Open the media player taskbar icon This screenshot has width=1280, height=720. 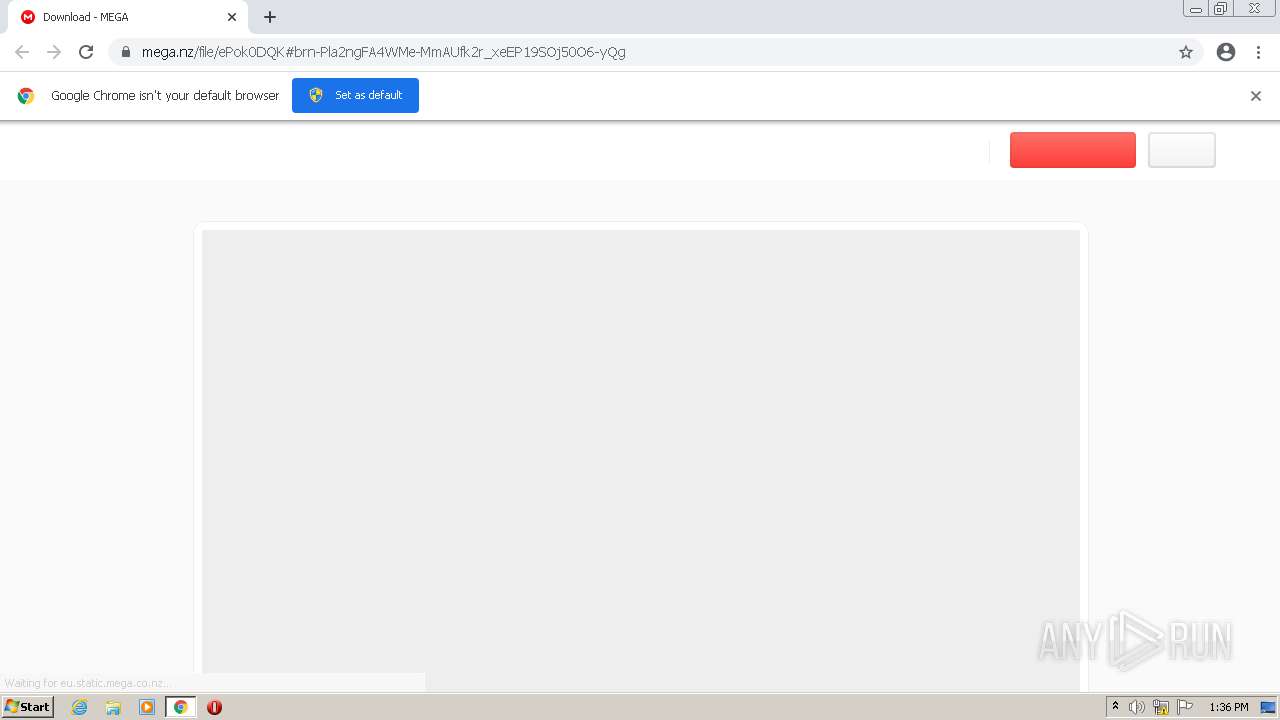[x=147, y=707]
